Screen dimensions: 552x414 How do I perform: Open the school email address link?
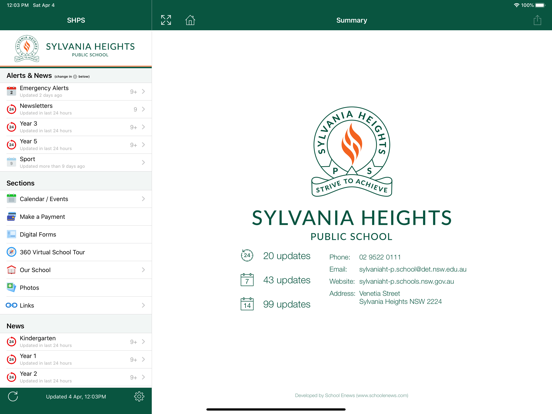(x=413, y=269)
